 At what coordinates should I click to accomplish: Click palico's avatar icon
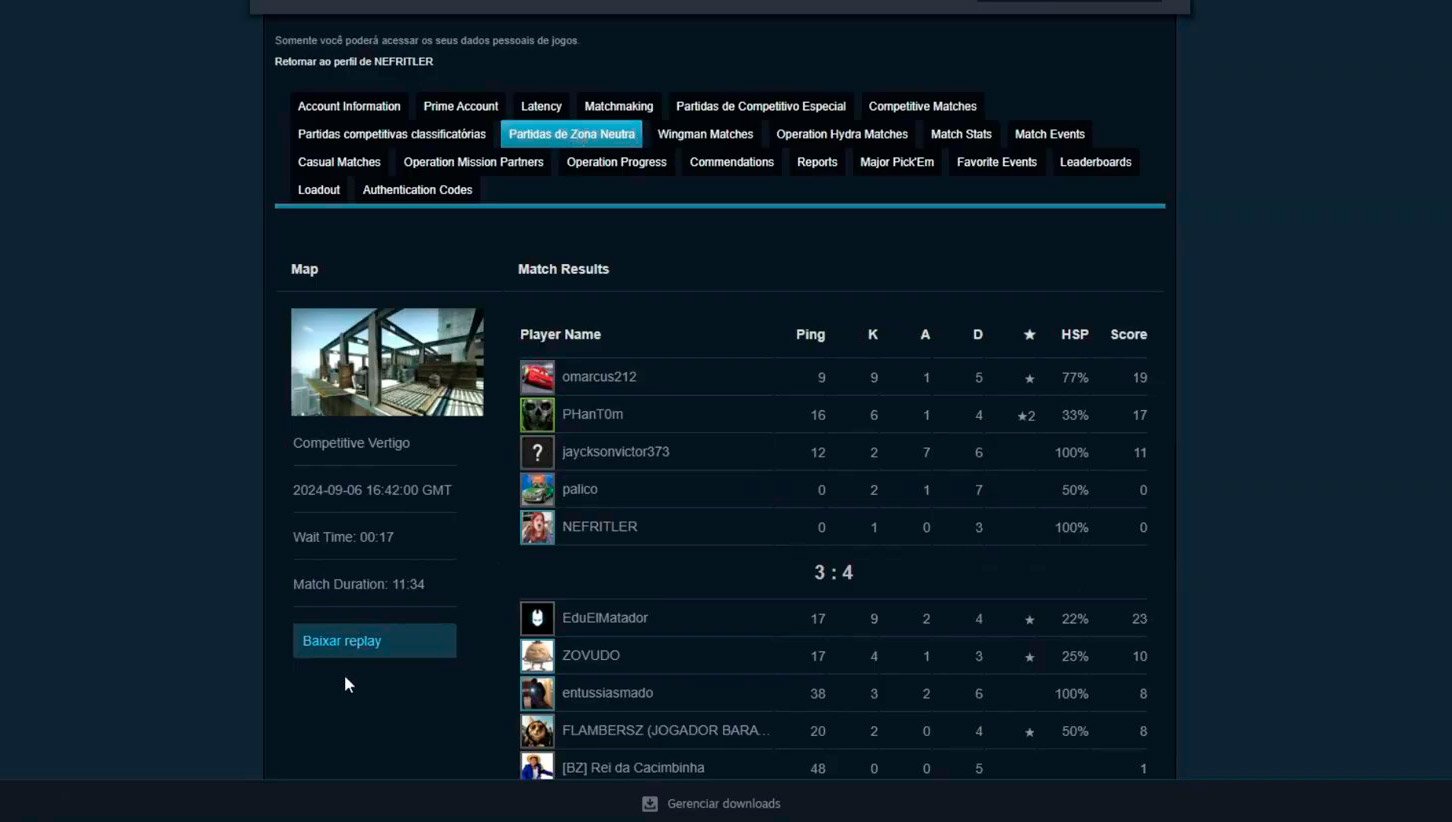point(537,490)
